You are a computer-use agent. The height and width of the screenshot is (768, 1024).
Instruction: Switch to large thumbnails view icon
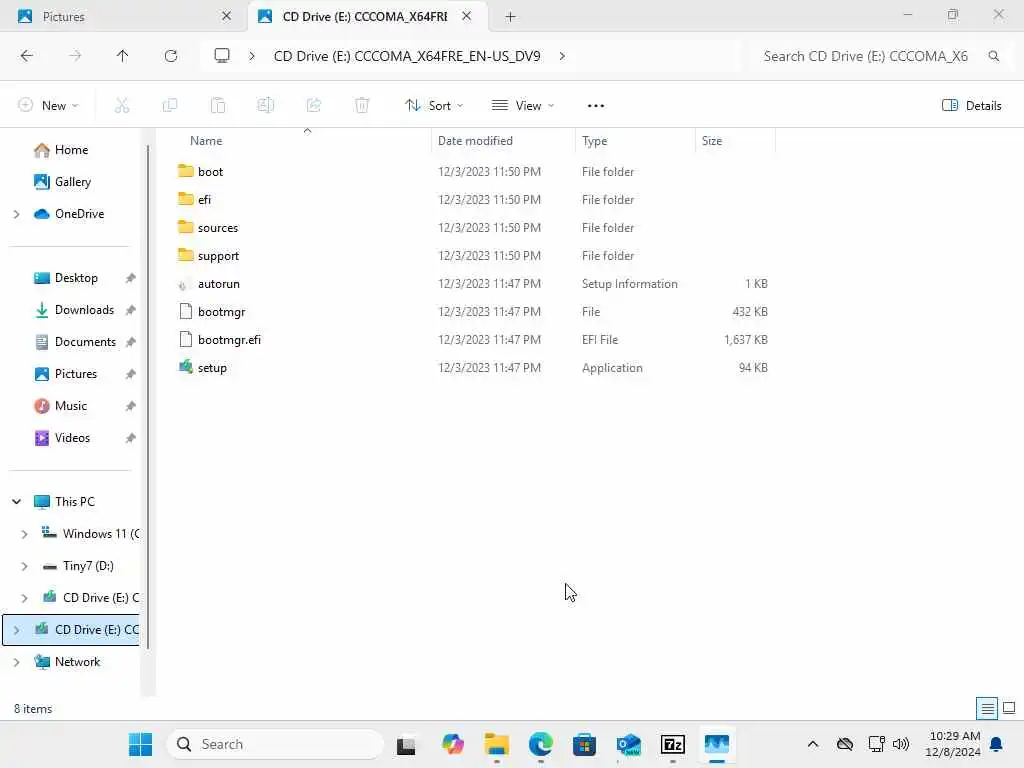(1009, 708)
